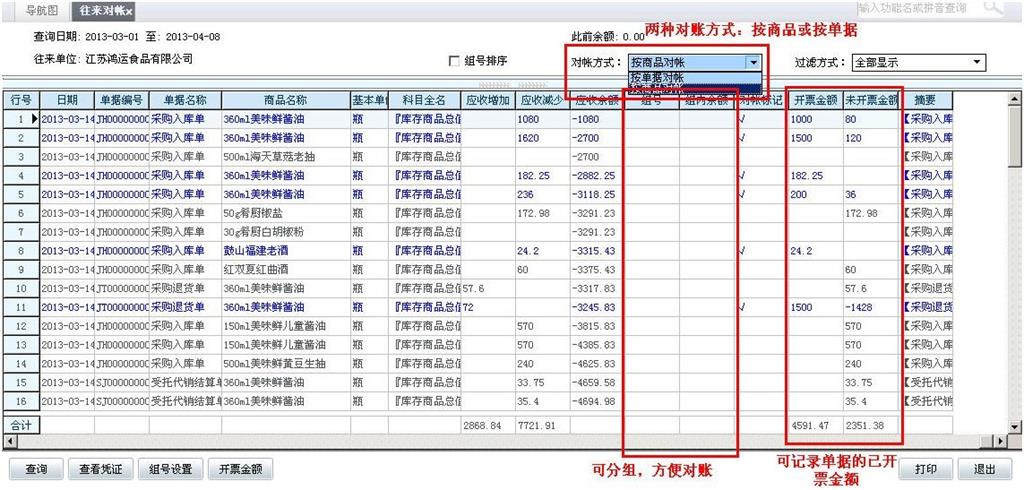Click the 500ml海天草菇老抽 product cell
The image size is (1024, 490).
pos(285,157)
